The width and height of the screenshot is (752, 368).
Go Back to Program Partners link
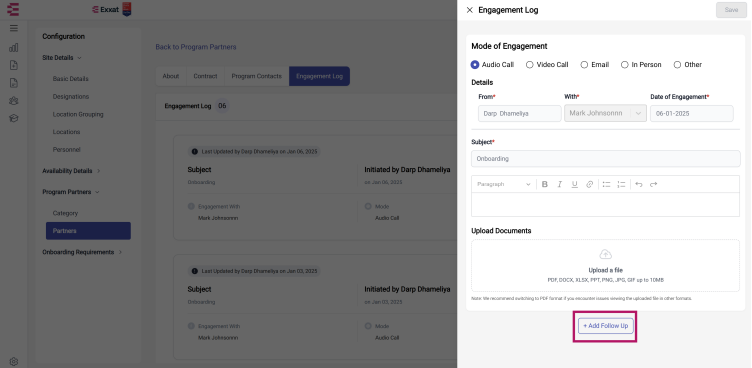tap(196, 47)
